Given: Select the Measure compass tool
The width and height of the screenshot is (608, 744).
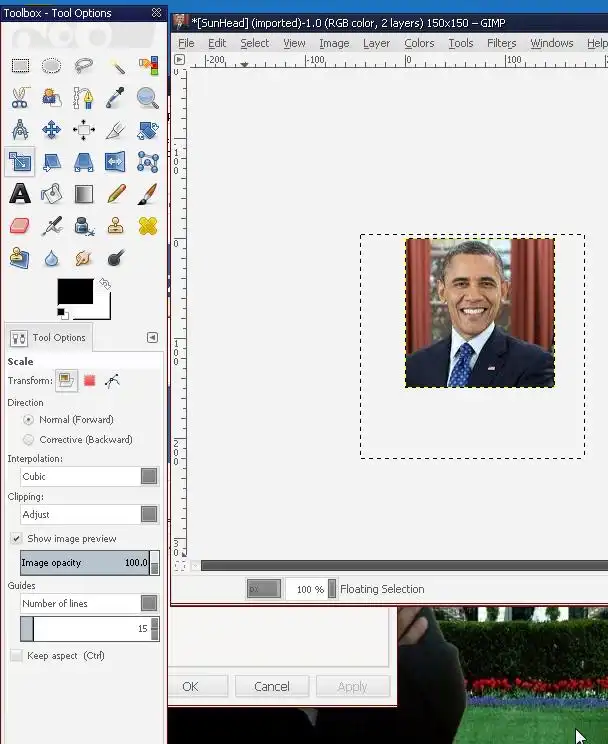Looking at the screenshot, I should click(x=20, y=130).
